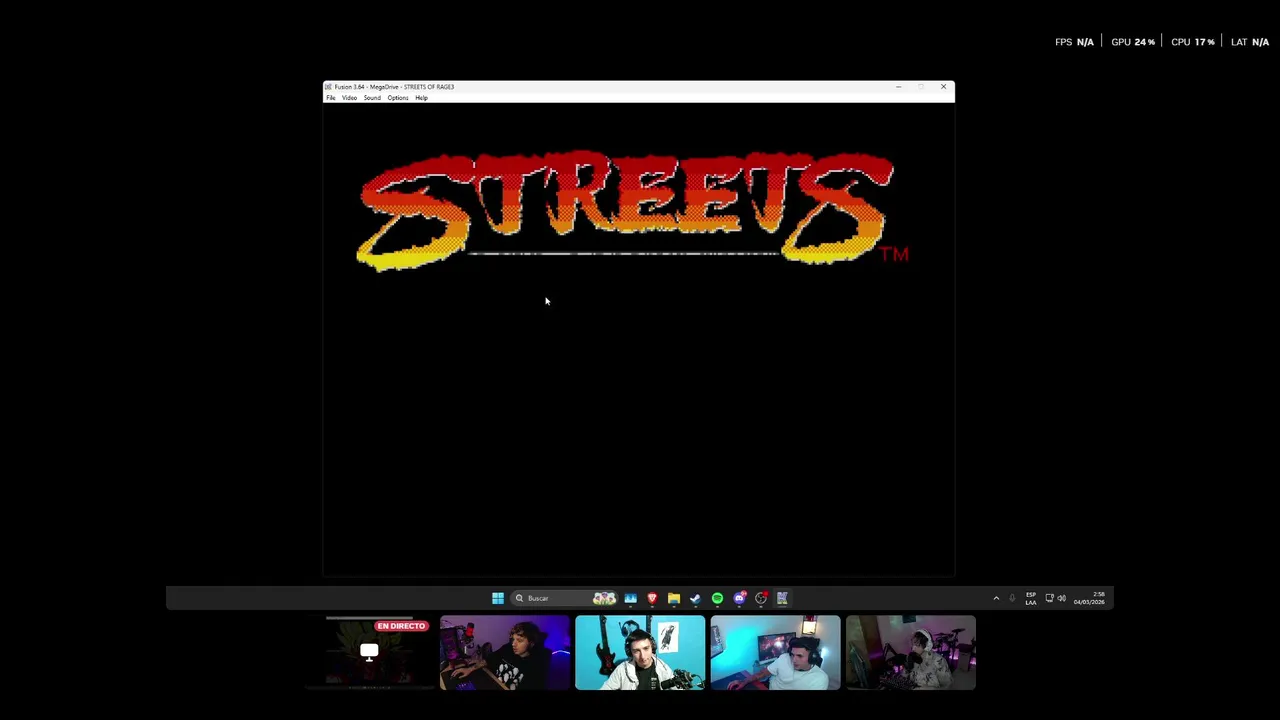Click the CPU 17 % overlay readout

pyautogui.click(x=1193, y=42)
